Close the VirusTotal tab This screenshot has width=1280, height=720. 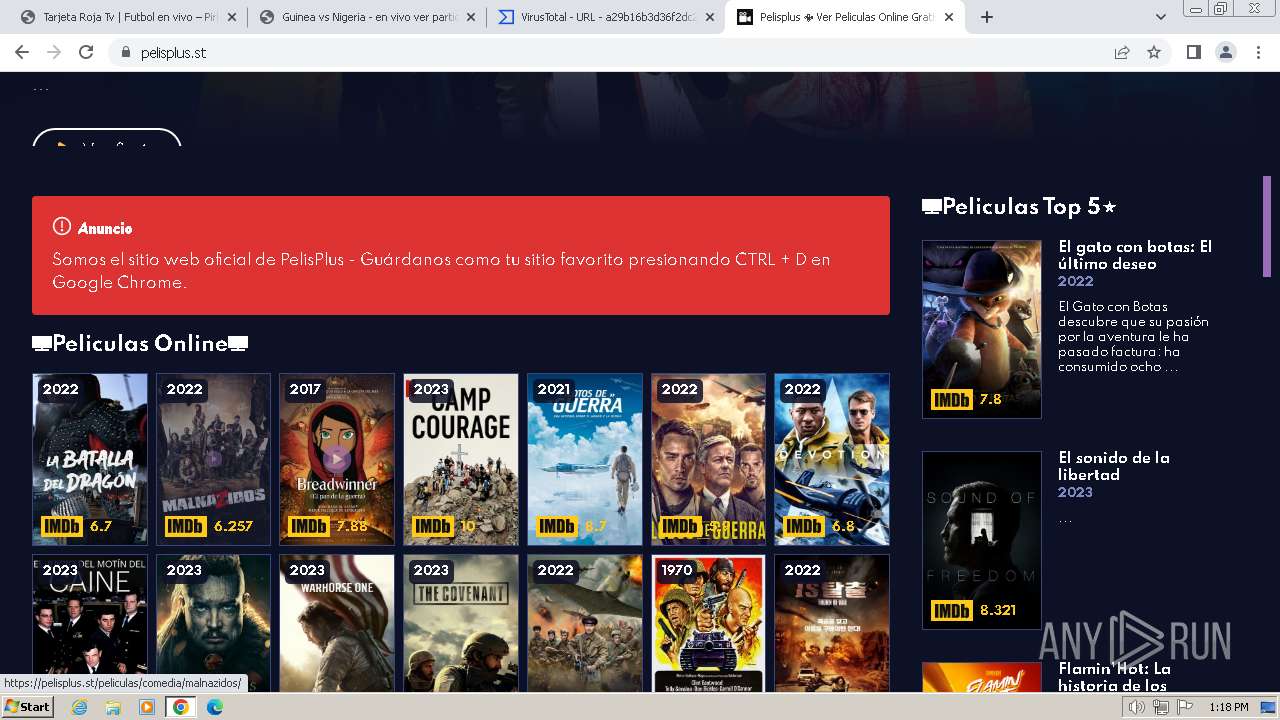[x=710, y=17]
